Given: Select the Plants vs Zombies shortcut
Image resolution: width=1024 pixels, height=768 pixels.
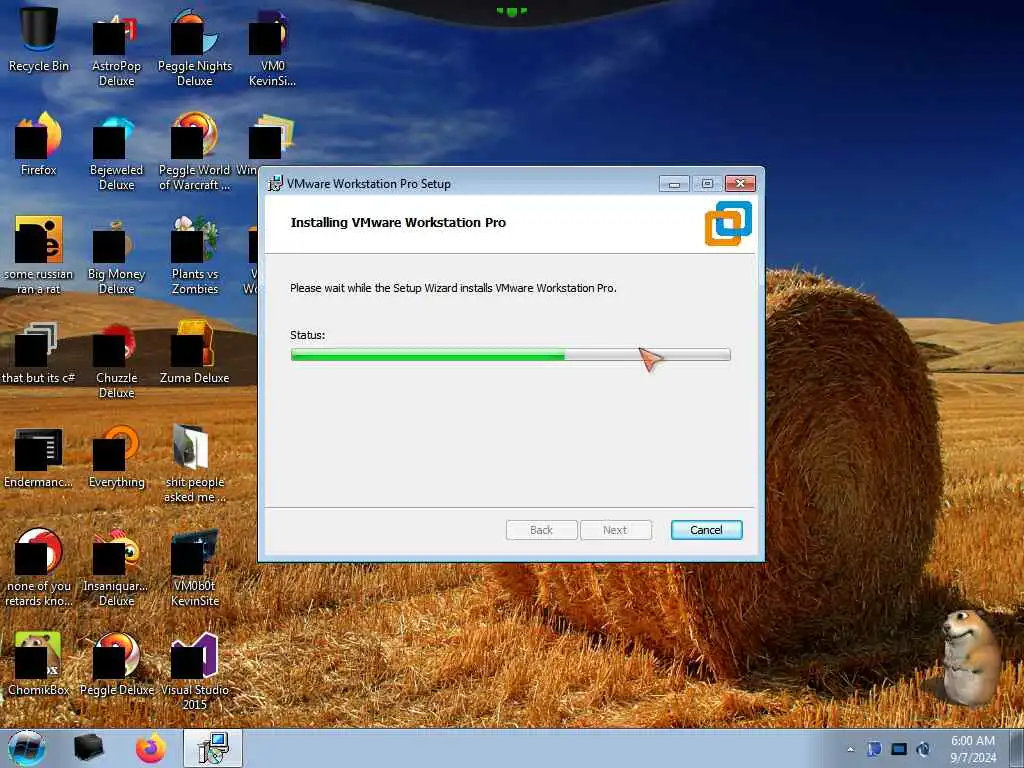Looking at the screenshot, I should pos(195,256).
